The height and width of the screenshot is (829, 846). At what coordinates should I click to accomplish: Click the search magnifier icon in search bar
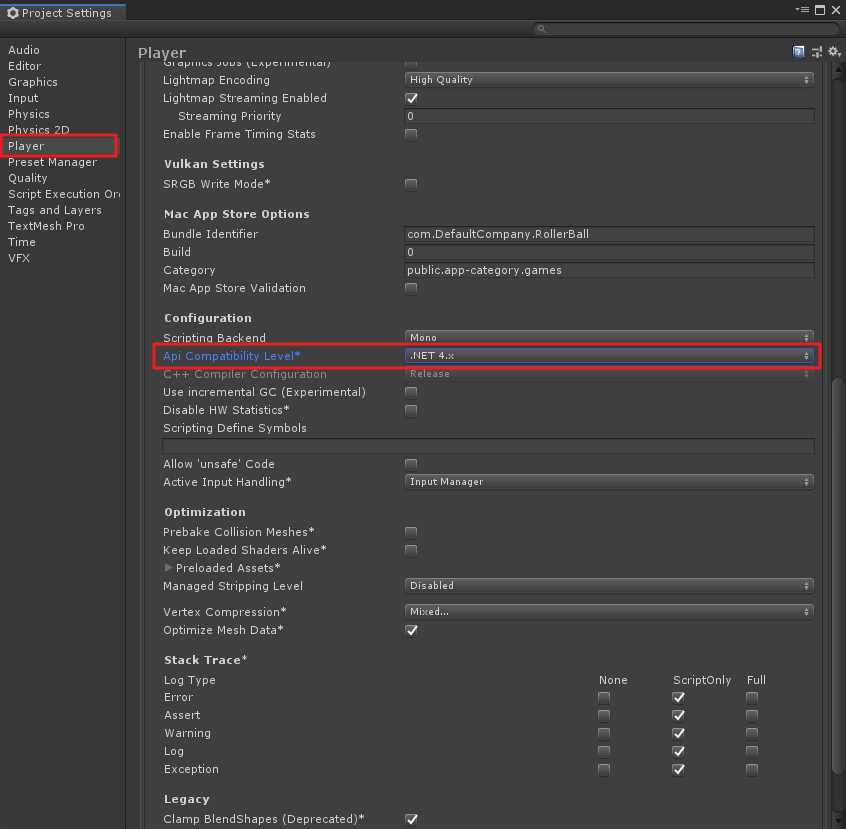541,29
